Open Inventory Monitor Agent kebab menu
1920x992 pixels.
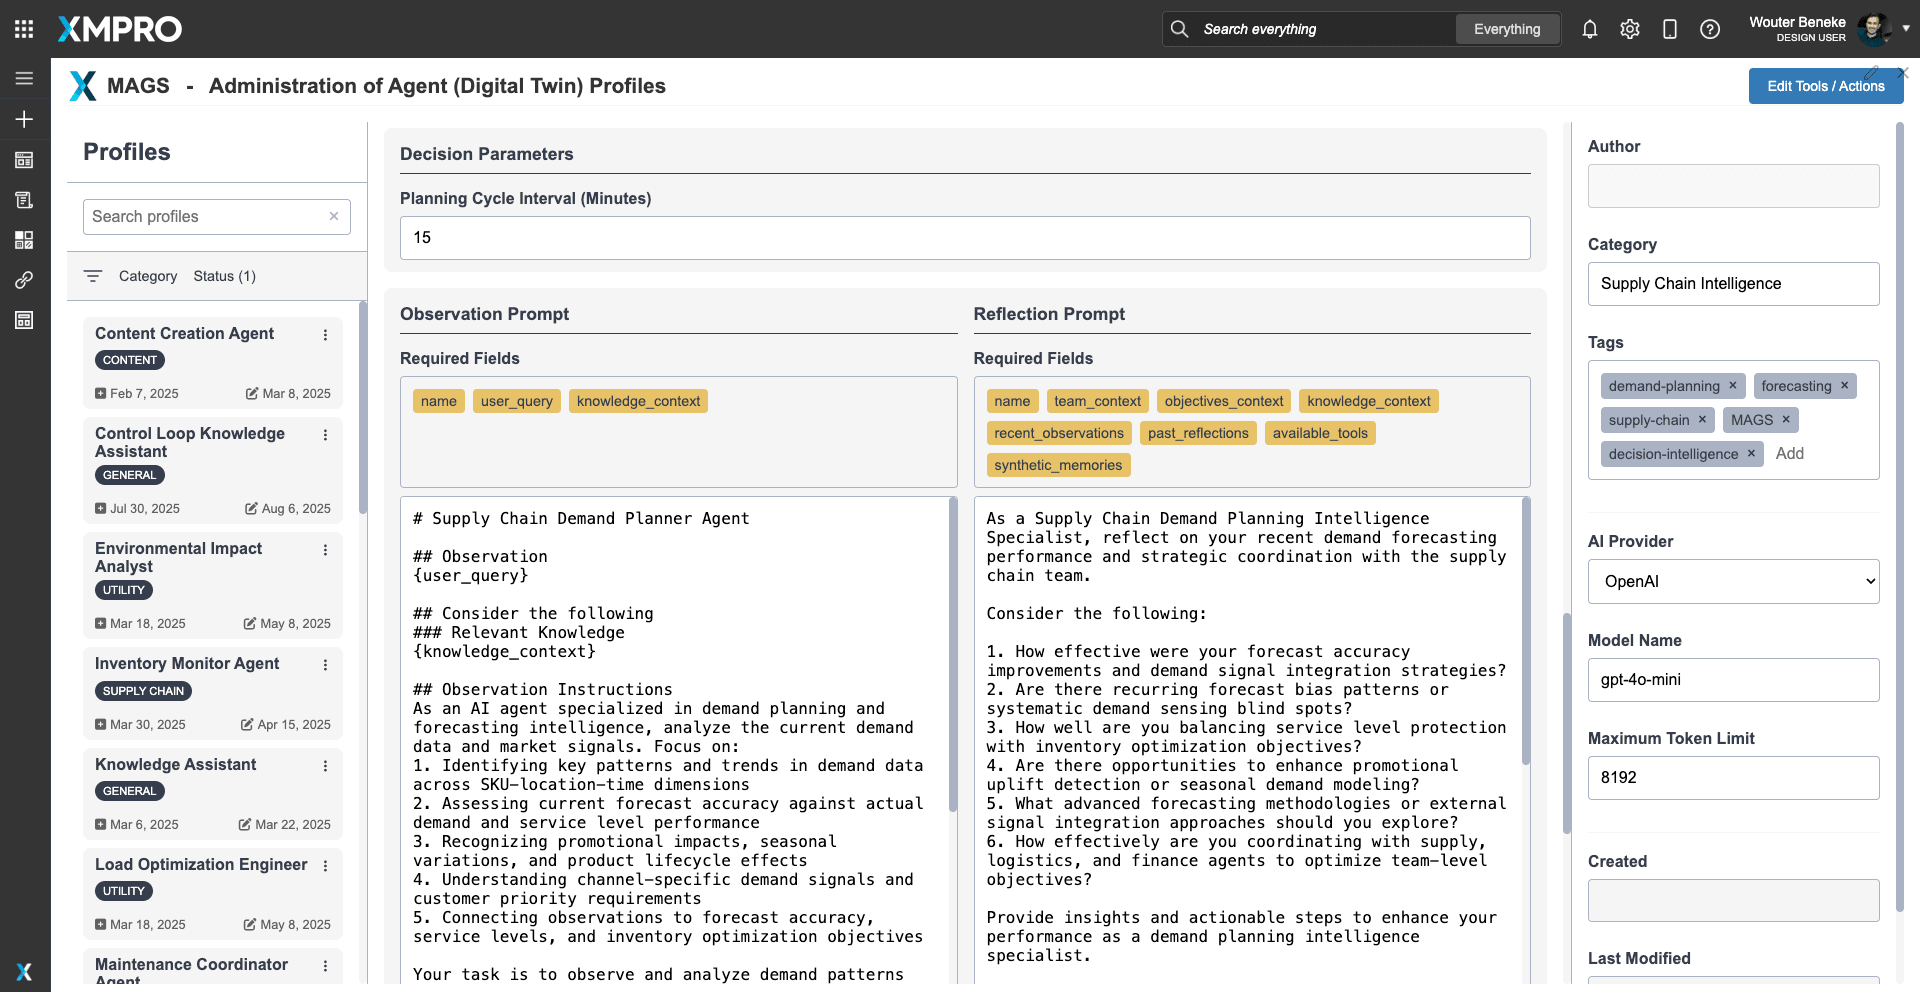pos(325,665)
